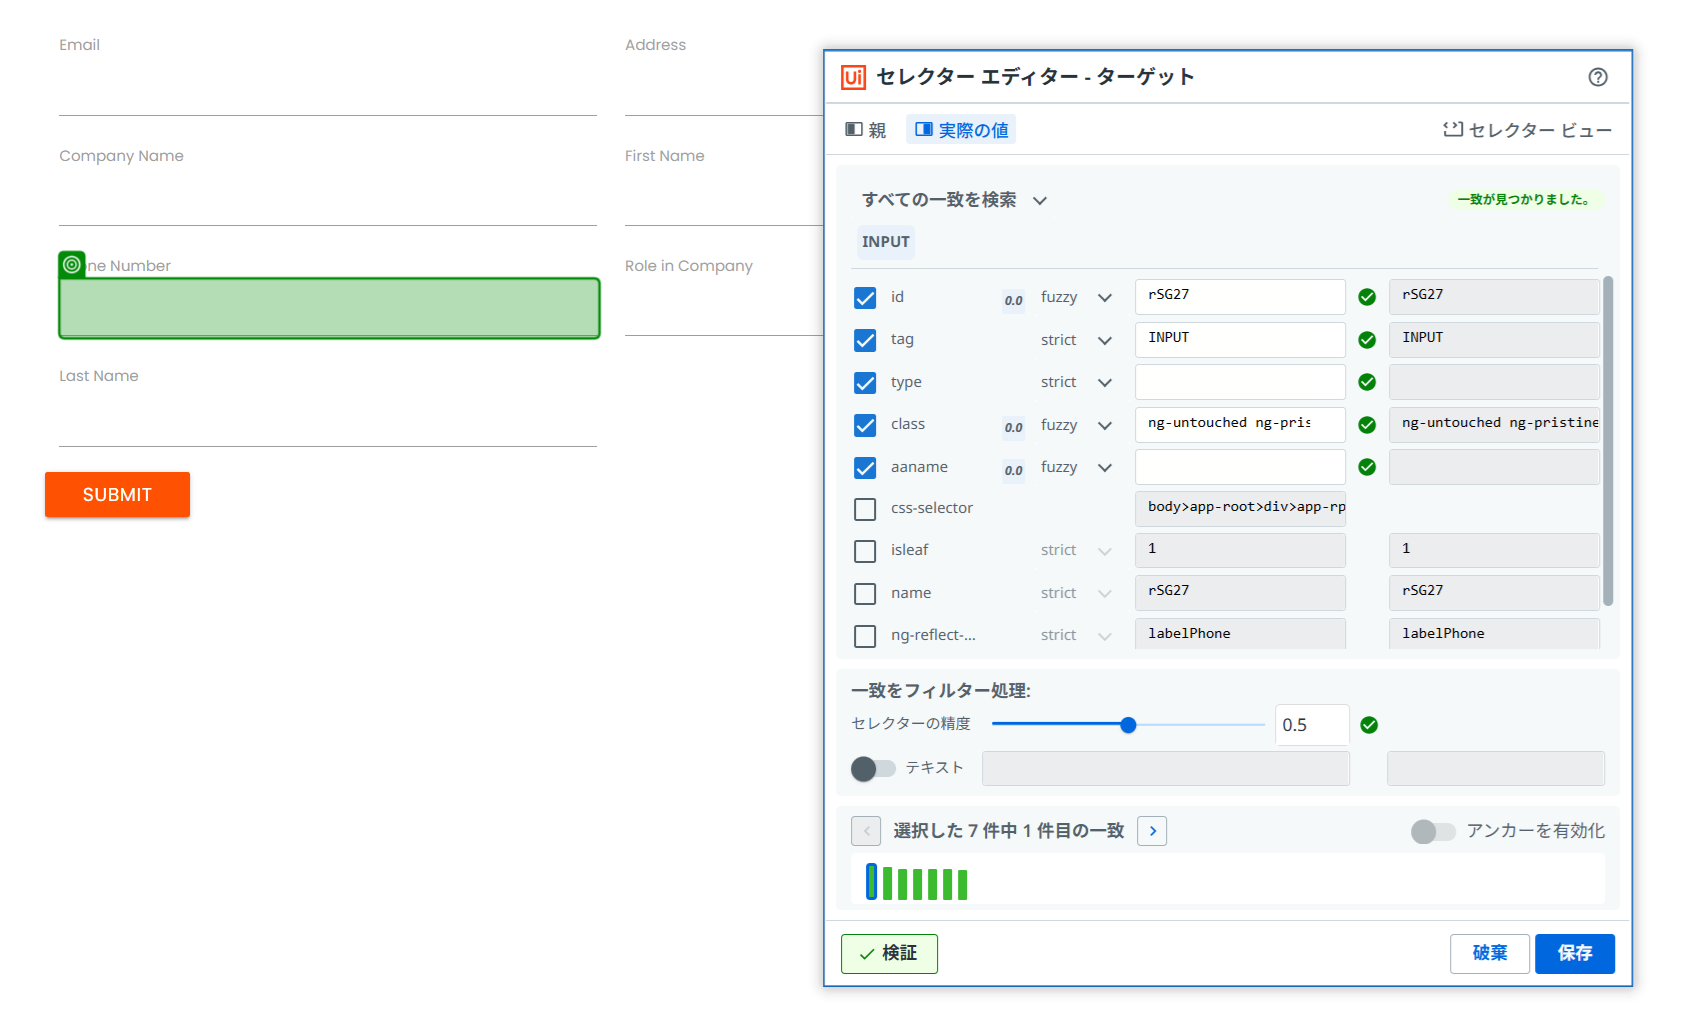Click the attribute list scrollbar
Image resolution: width=1681 pixels, height=1025 pixels.
(1608, 441)
